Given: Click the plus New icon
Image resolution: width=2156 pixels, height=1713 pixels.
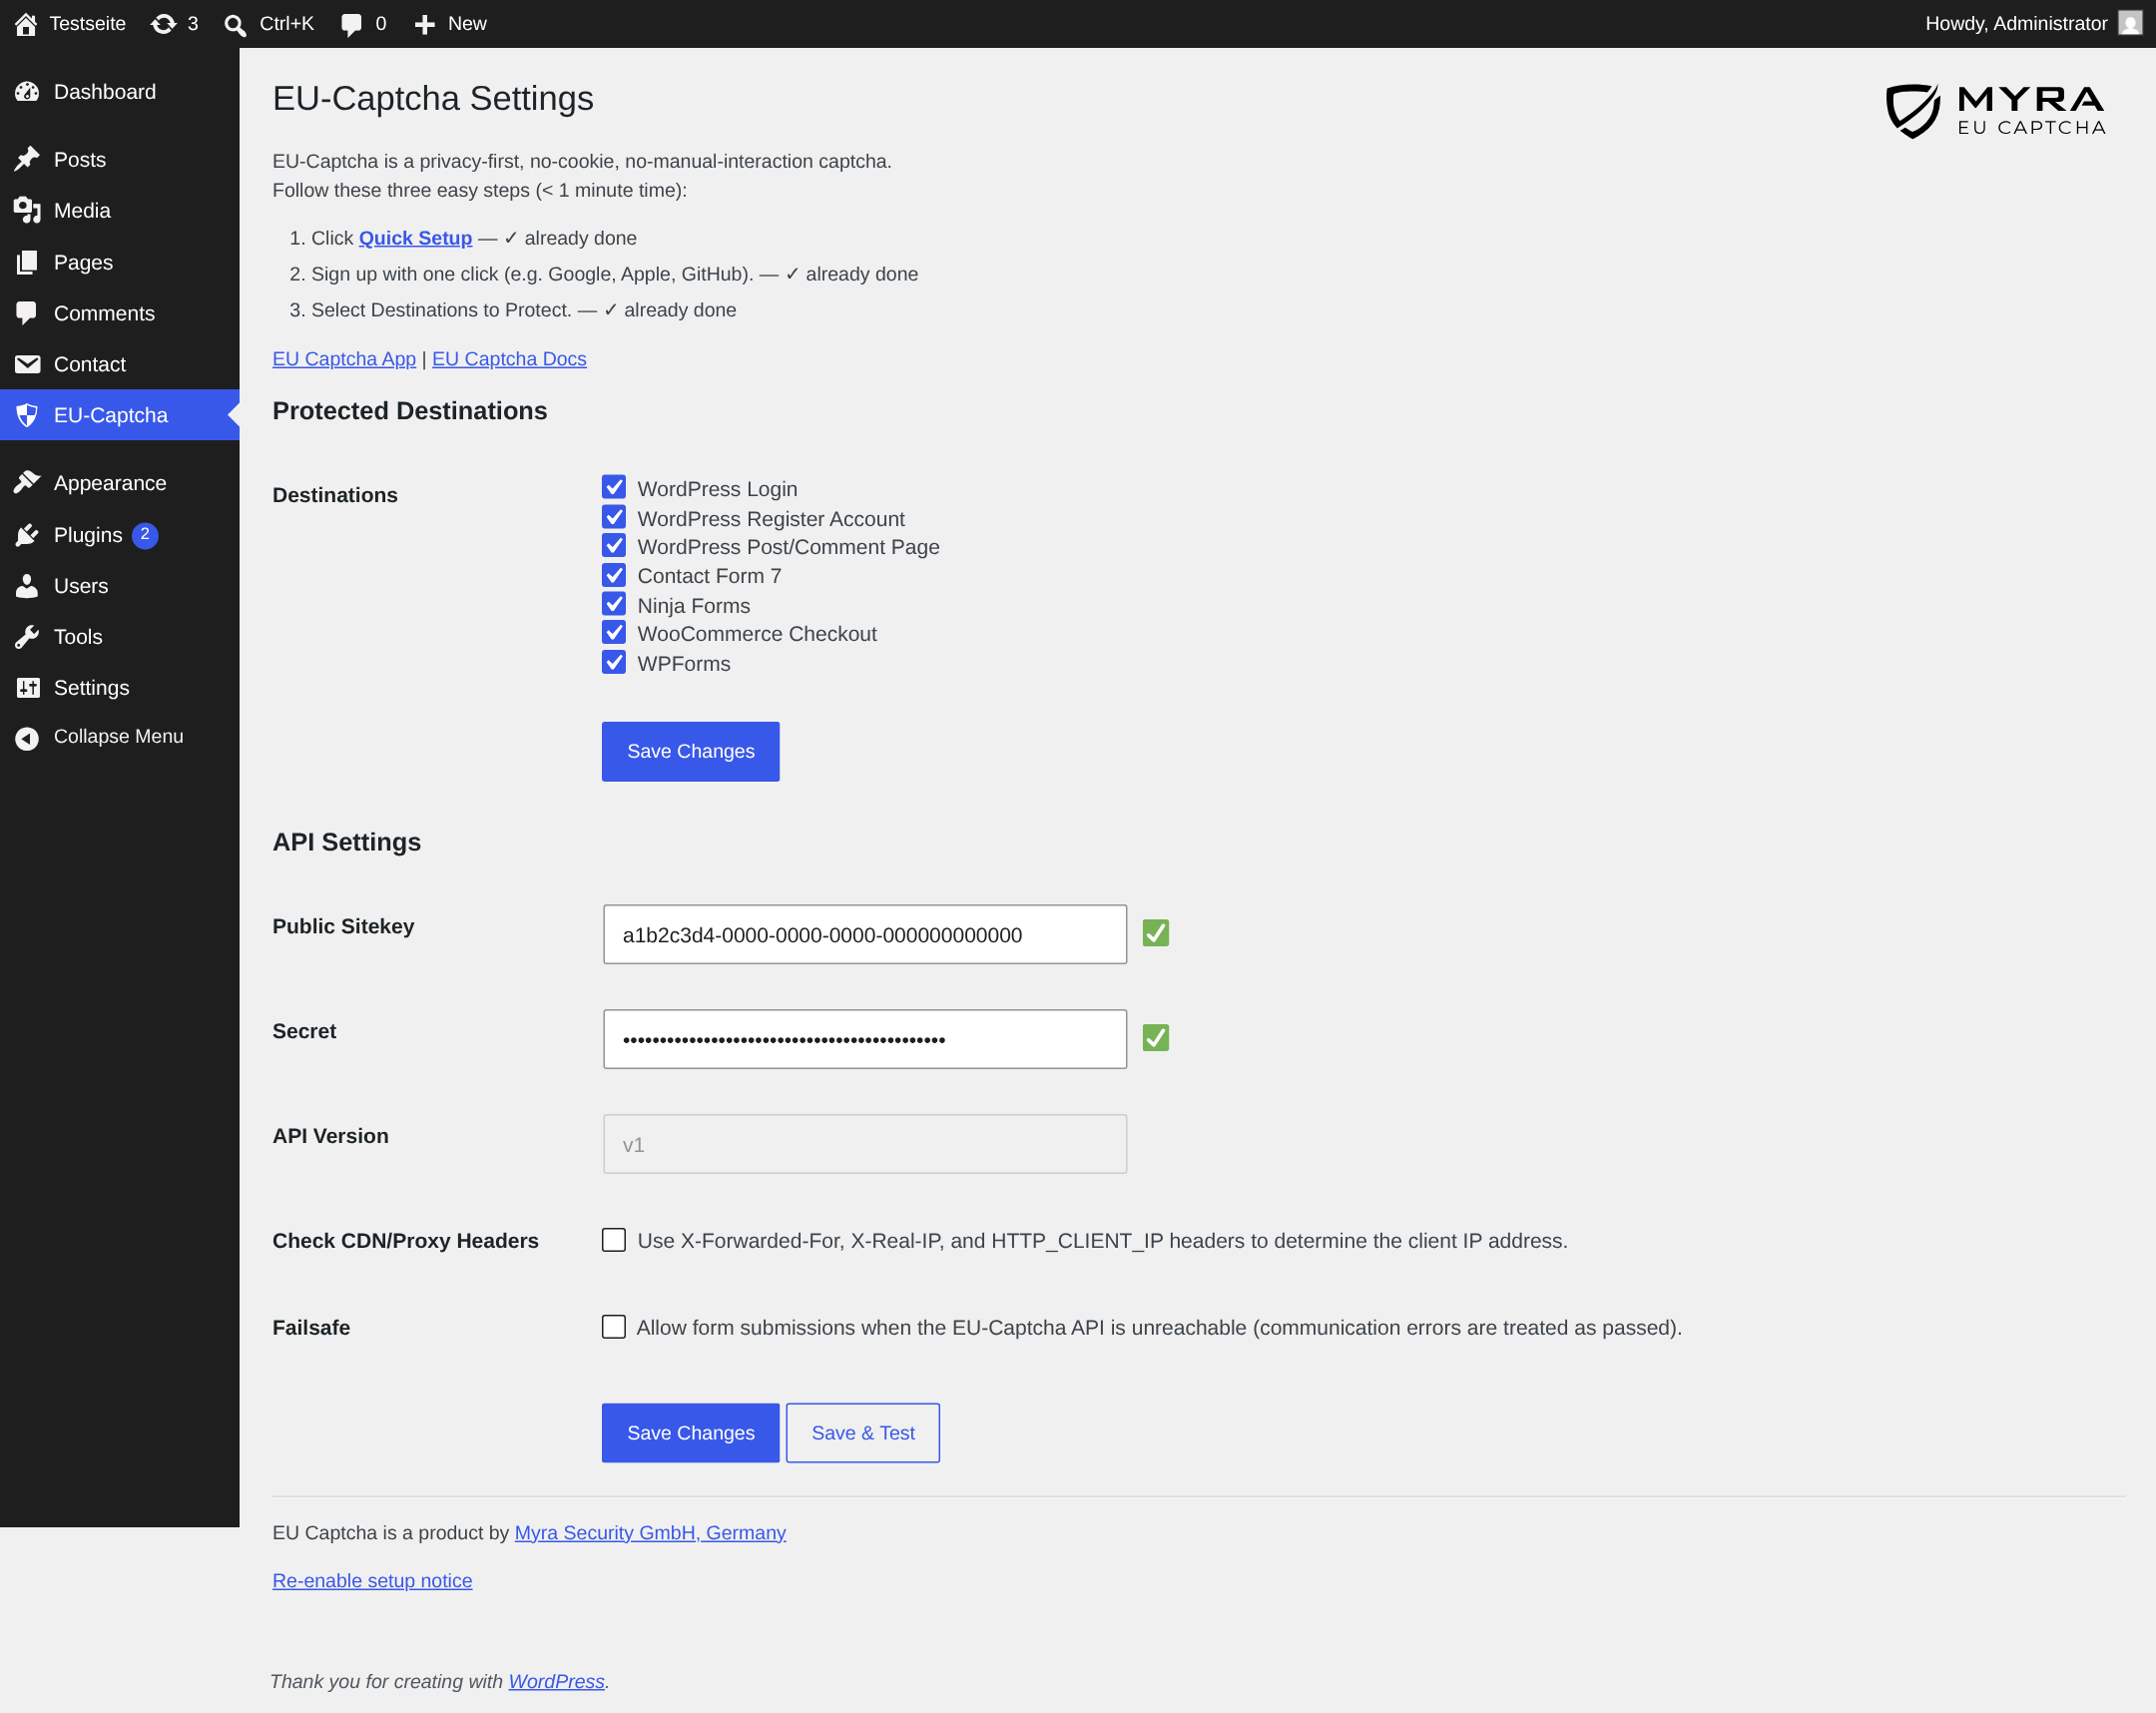Looking at the screenshot, I should (x=424, y=24).
